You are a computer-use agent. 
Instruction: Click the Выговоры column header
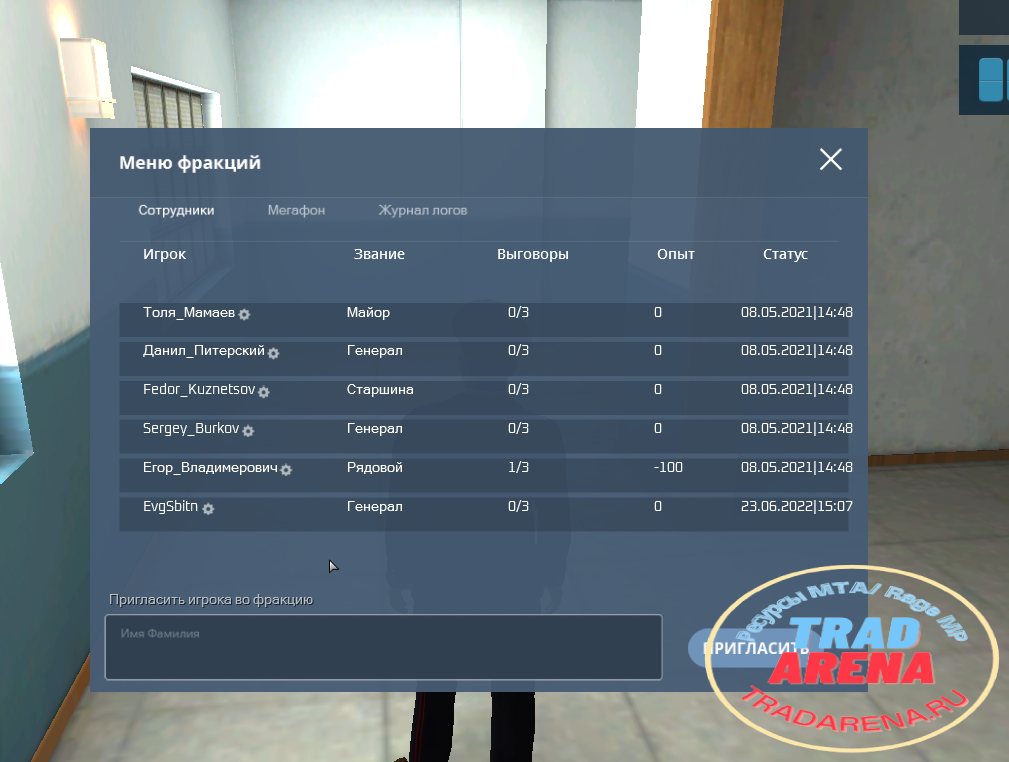coord(533,254)
